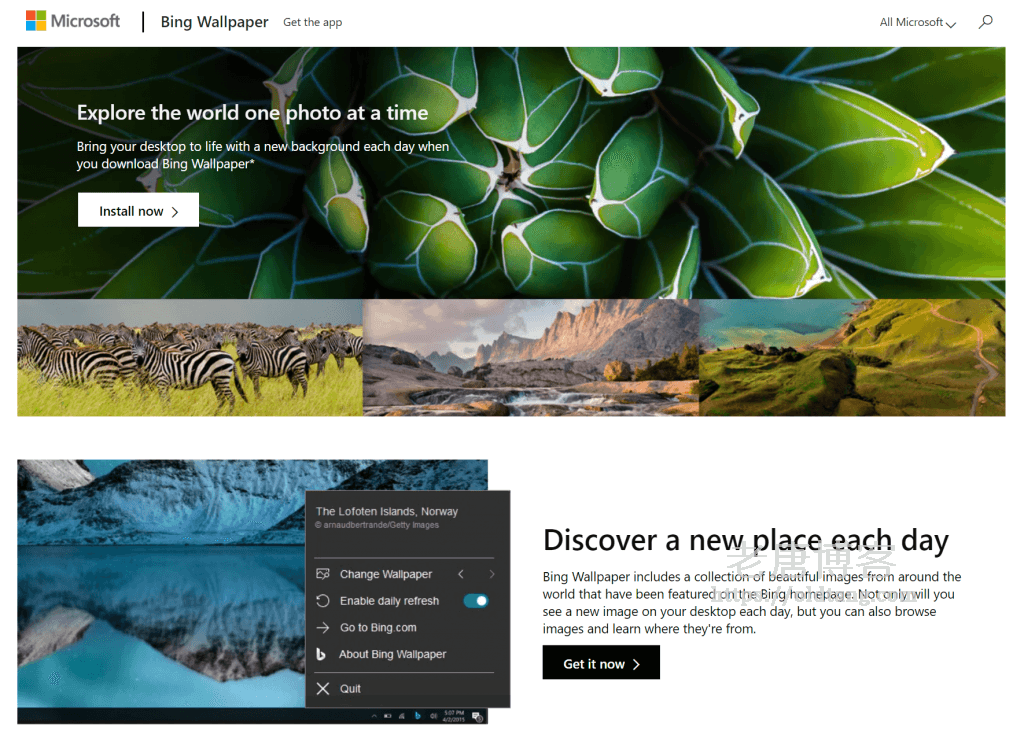This screenshot has width=1024, height=738.
Task: Open the Get the app link
Action: point(312,22)
